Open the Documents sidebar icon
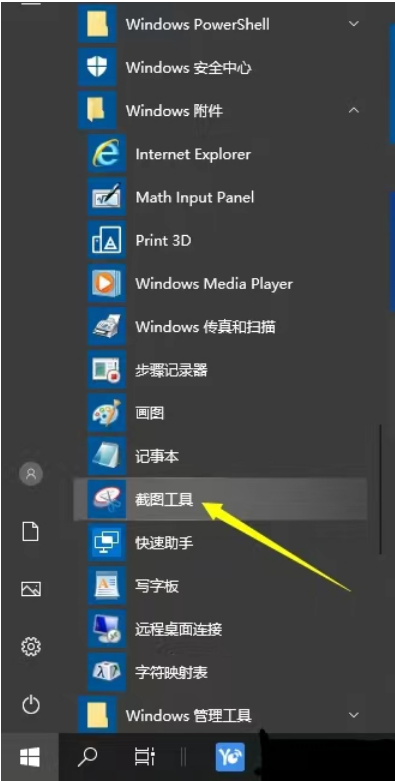The width and height of the screenshot is (395, 781). pos(31,531)
